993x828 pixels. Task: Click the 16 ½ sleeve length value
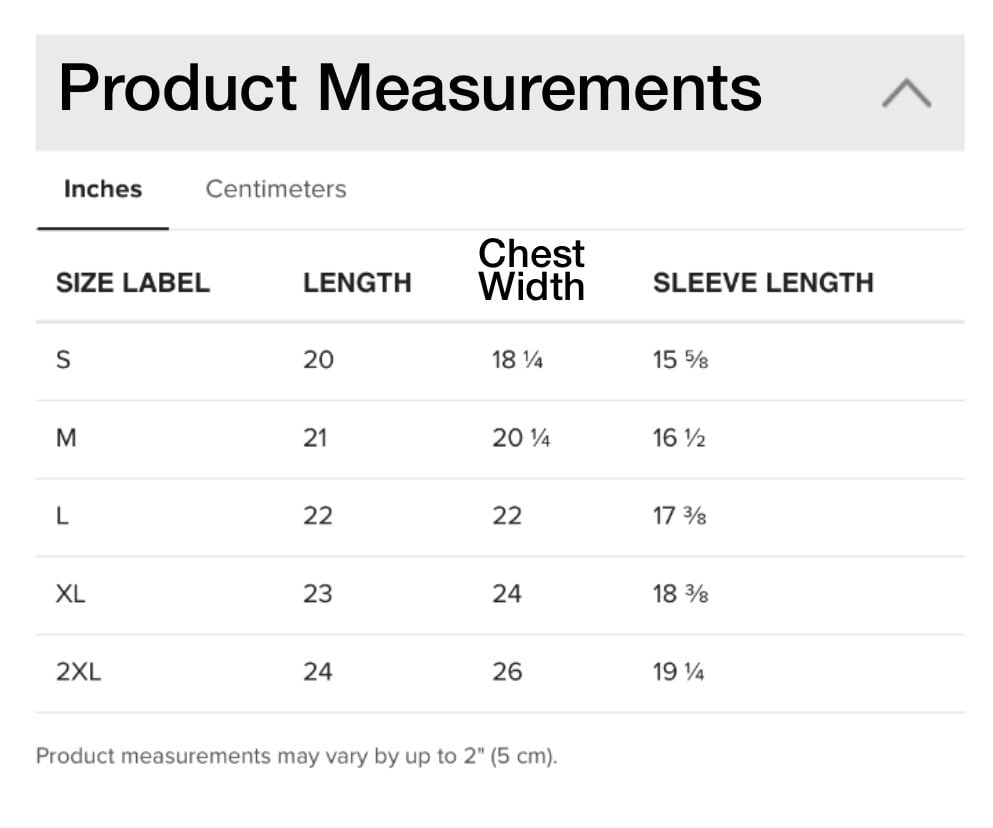(679, 438)
